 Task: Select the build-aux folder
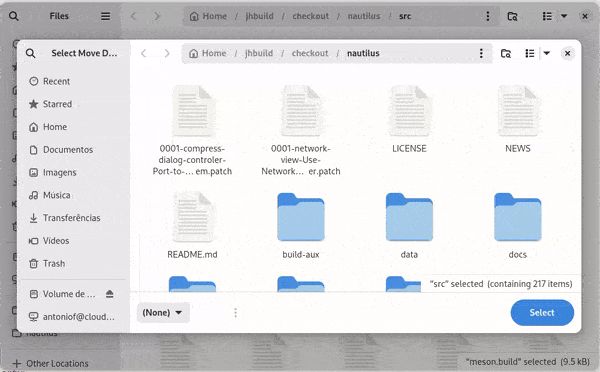pos(301,225)
